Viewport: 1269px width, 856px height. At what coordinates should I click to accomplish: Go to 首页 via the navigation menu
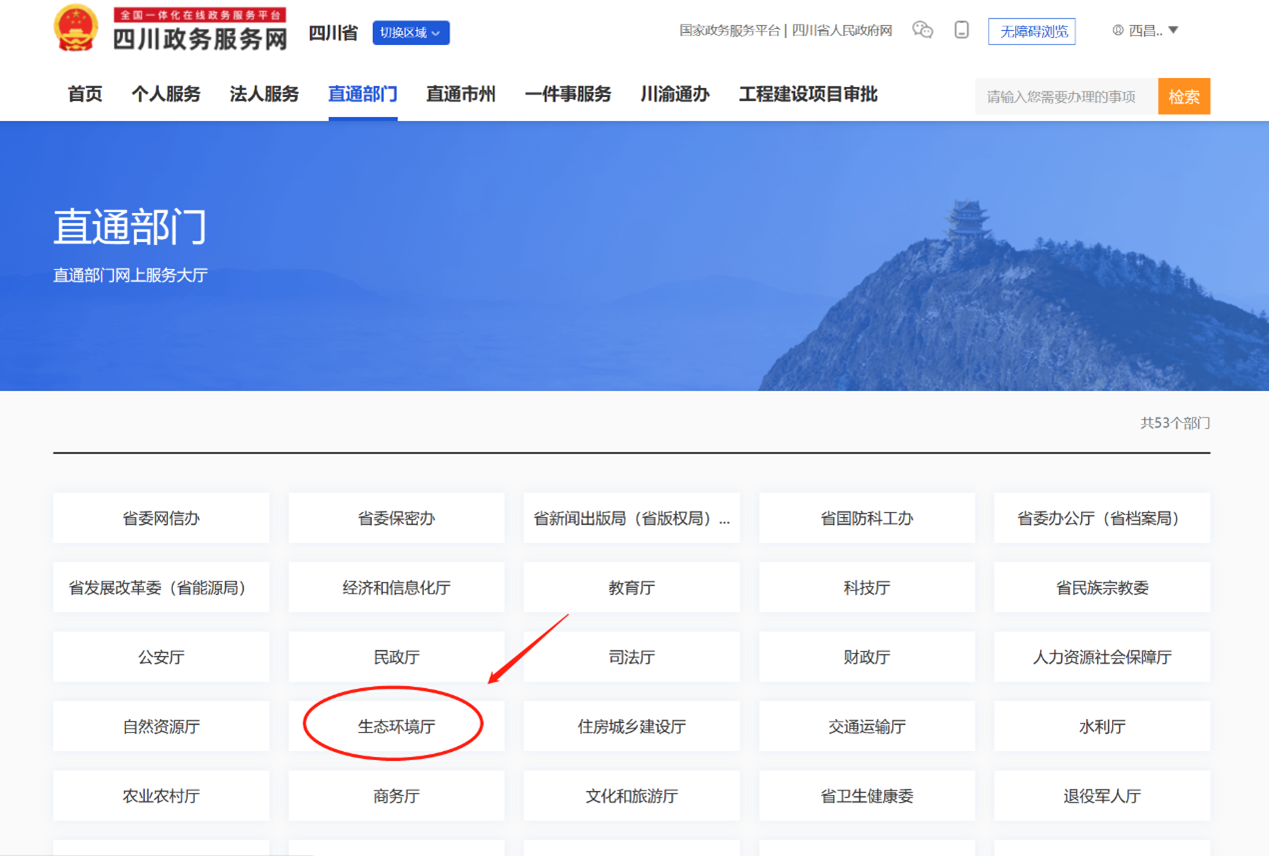click(x=84, y=94)
